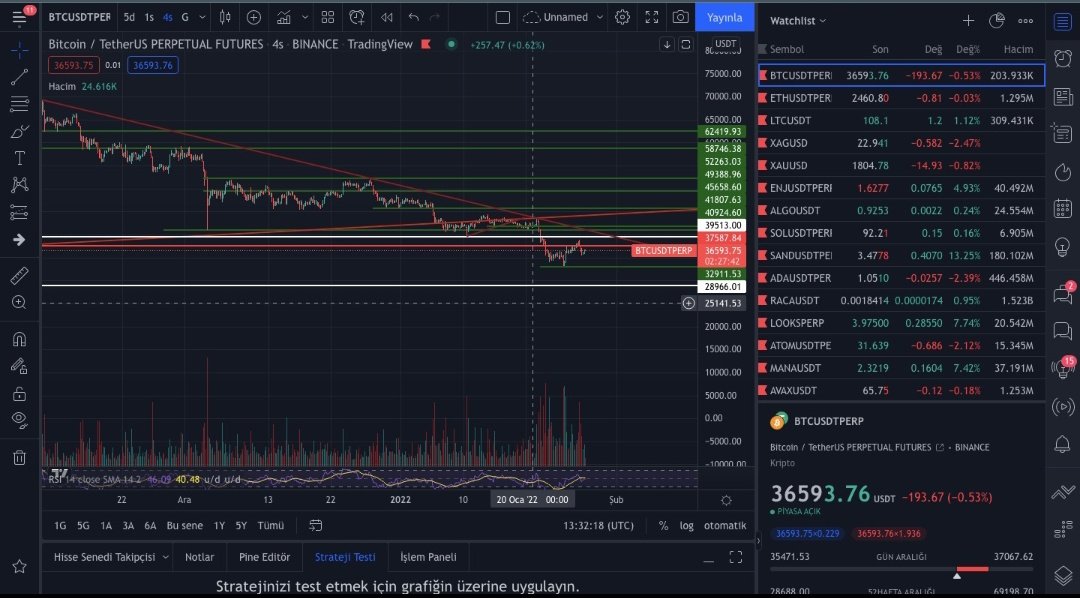Set date range to 1G

60,526
